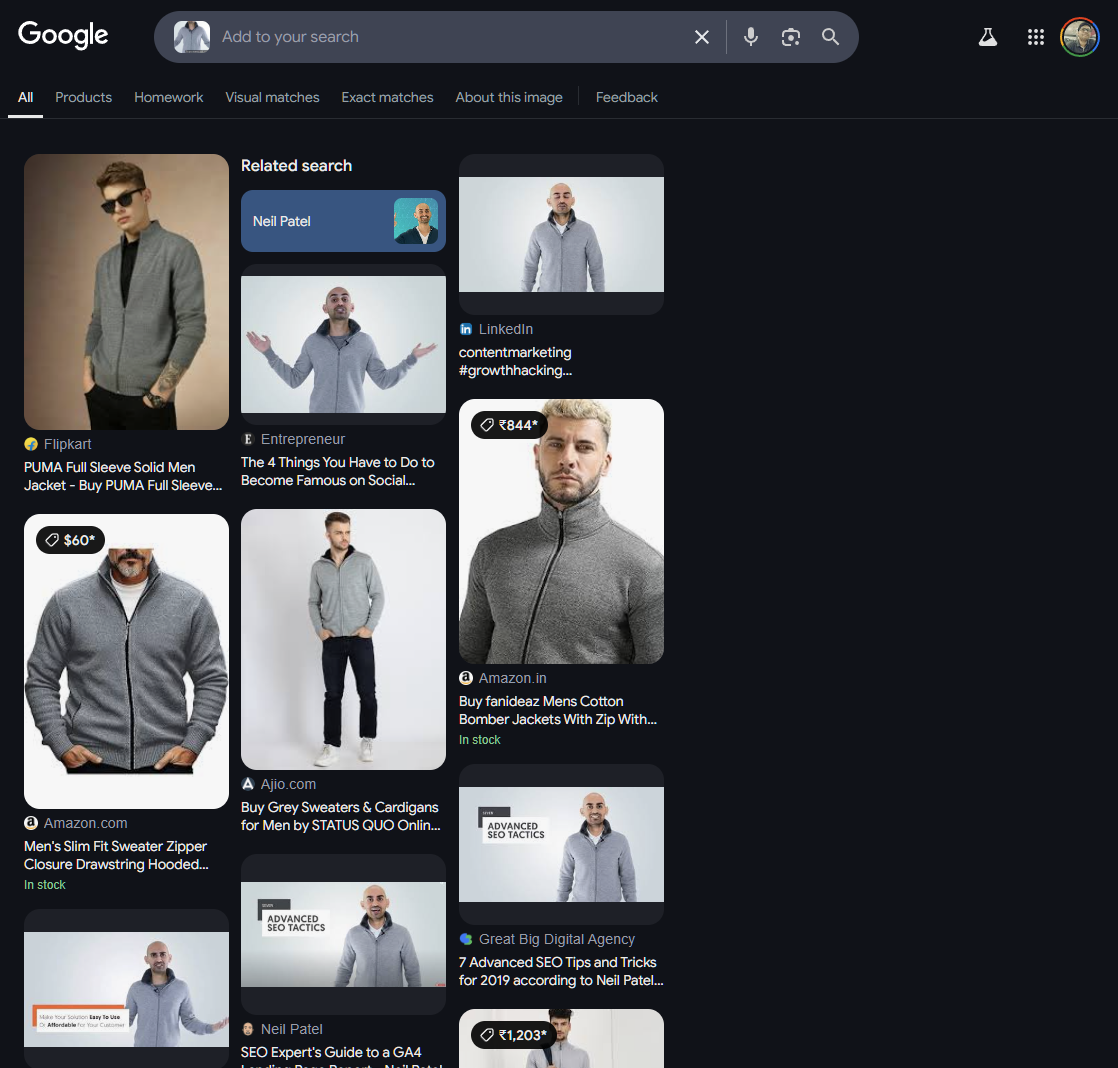The height and width of the screenshot is (1068, 1118).
Task: Click the 'Related search' heading
Action: 296,165
